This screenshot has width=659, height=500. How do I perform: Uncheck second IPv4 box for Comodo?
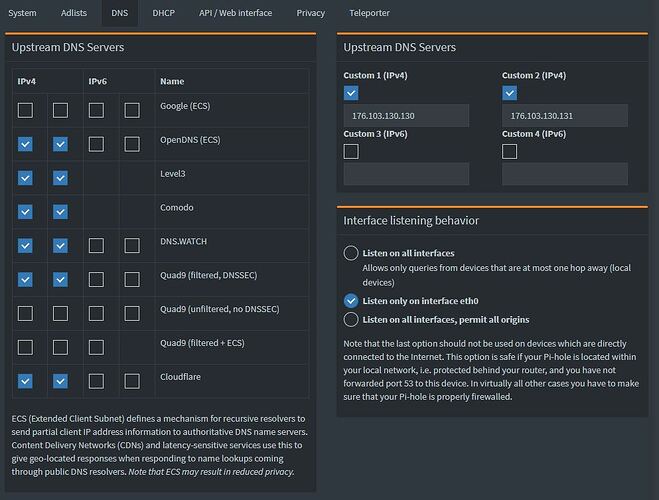pyautogui.click(x=60, y=212)
